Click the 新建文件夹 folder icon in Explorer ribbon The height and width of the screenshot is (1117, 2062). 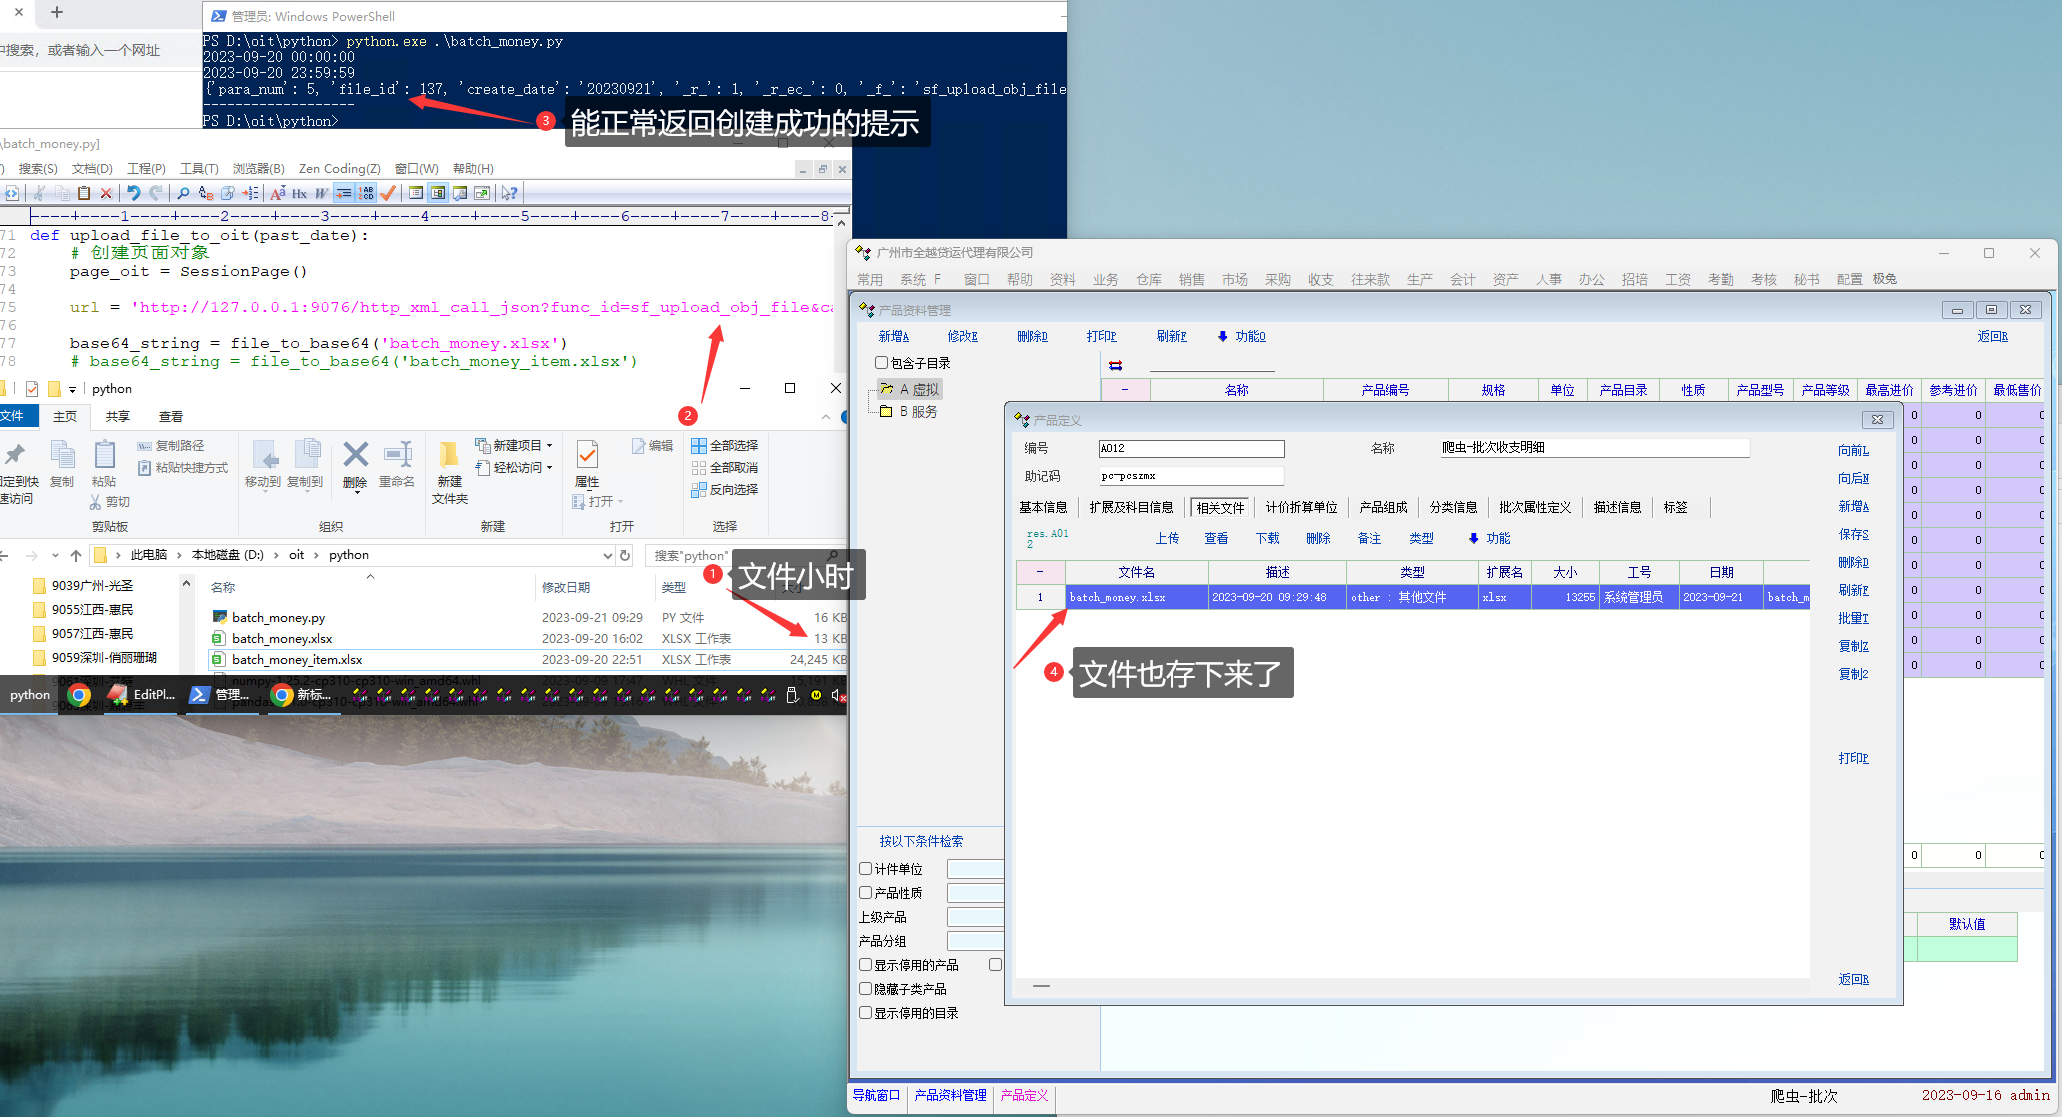[449, 456]
